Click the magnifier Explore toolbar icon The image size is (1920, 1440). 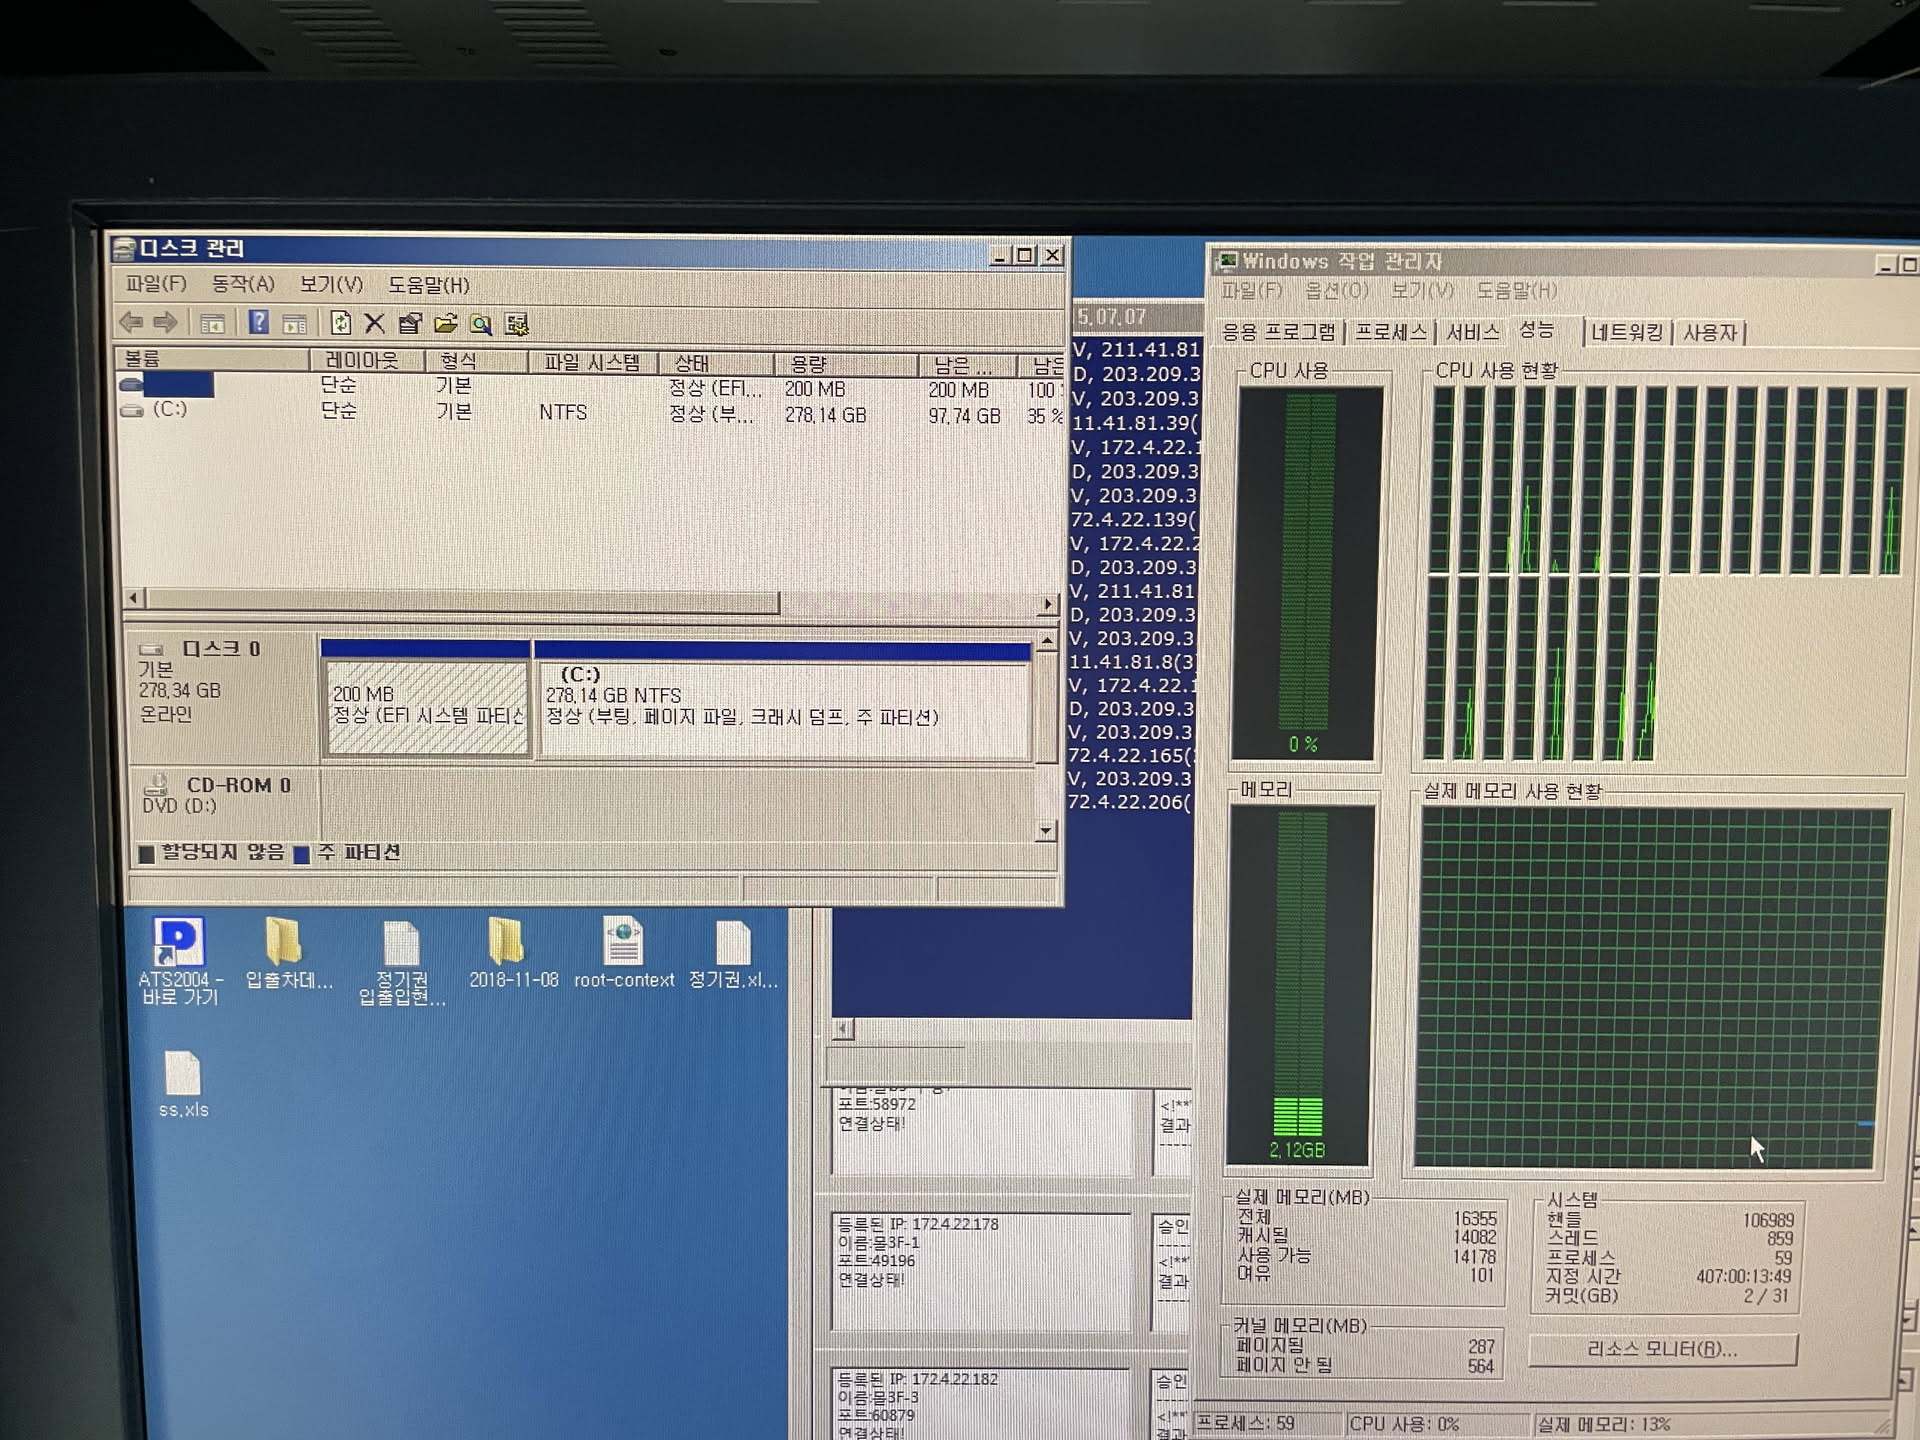coord(481,324)
